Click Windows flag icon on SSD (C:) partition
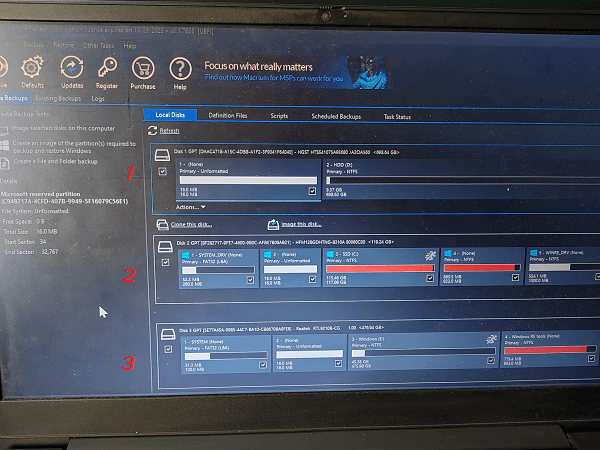600x450 pixels. coord(329,254)
